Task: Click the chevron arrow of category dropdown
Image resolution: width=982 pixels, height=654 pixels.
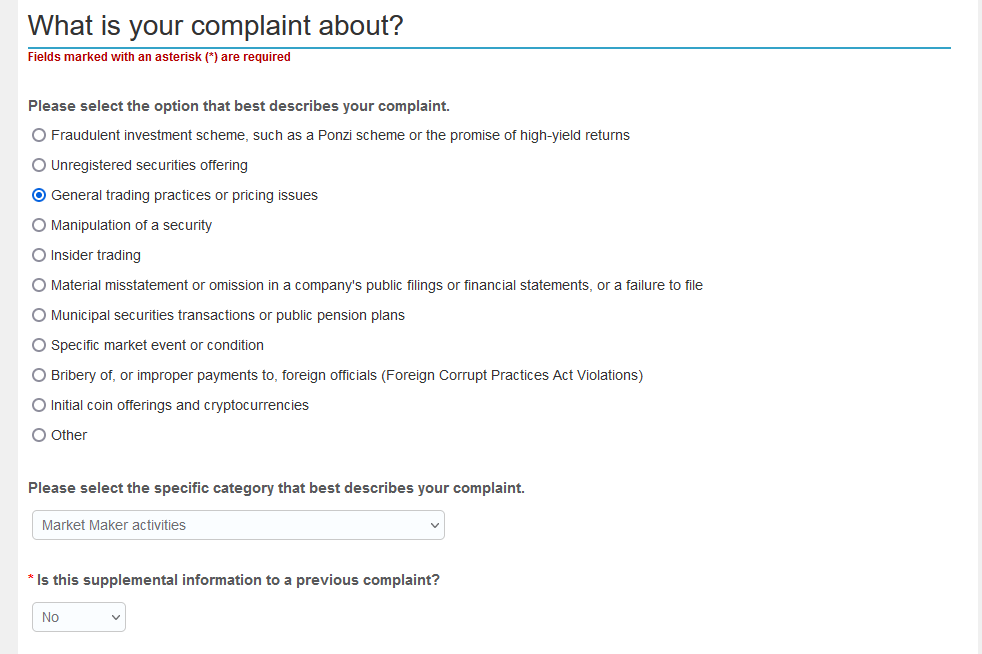Action: 435,526
